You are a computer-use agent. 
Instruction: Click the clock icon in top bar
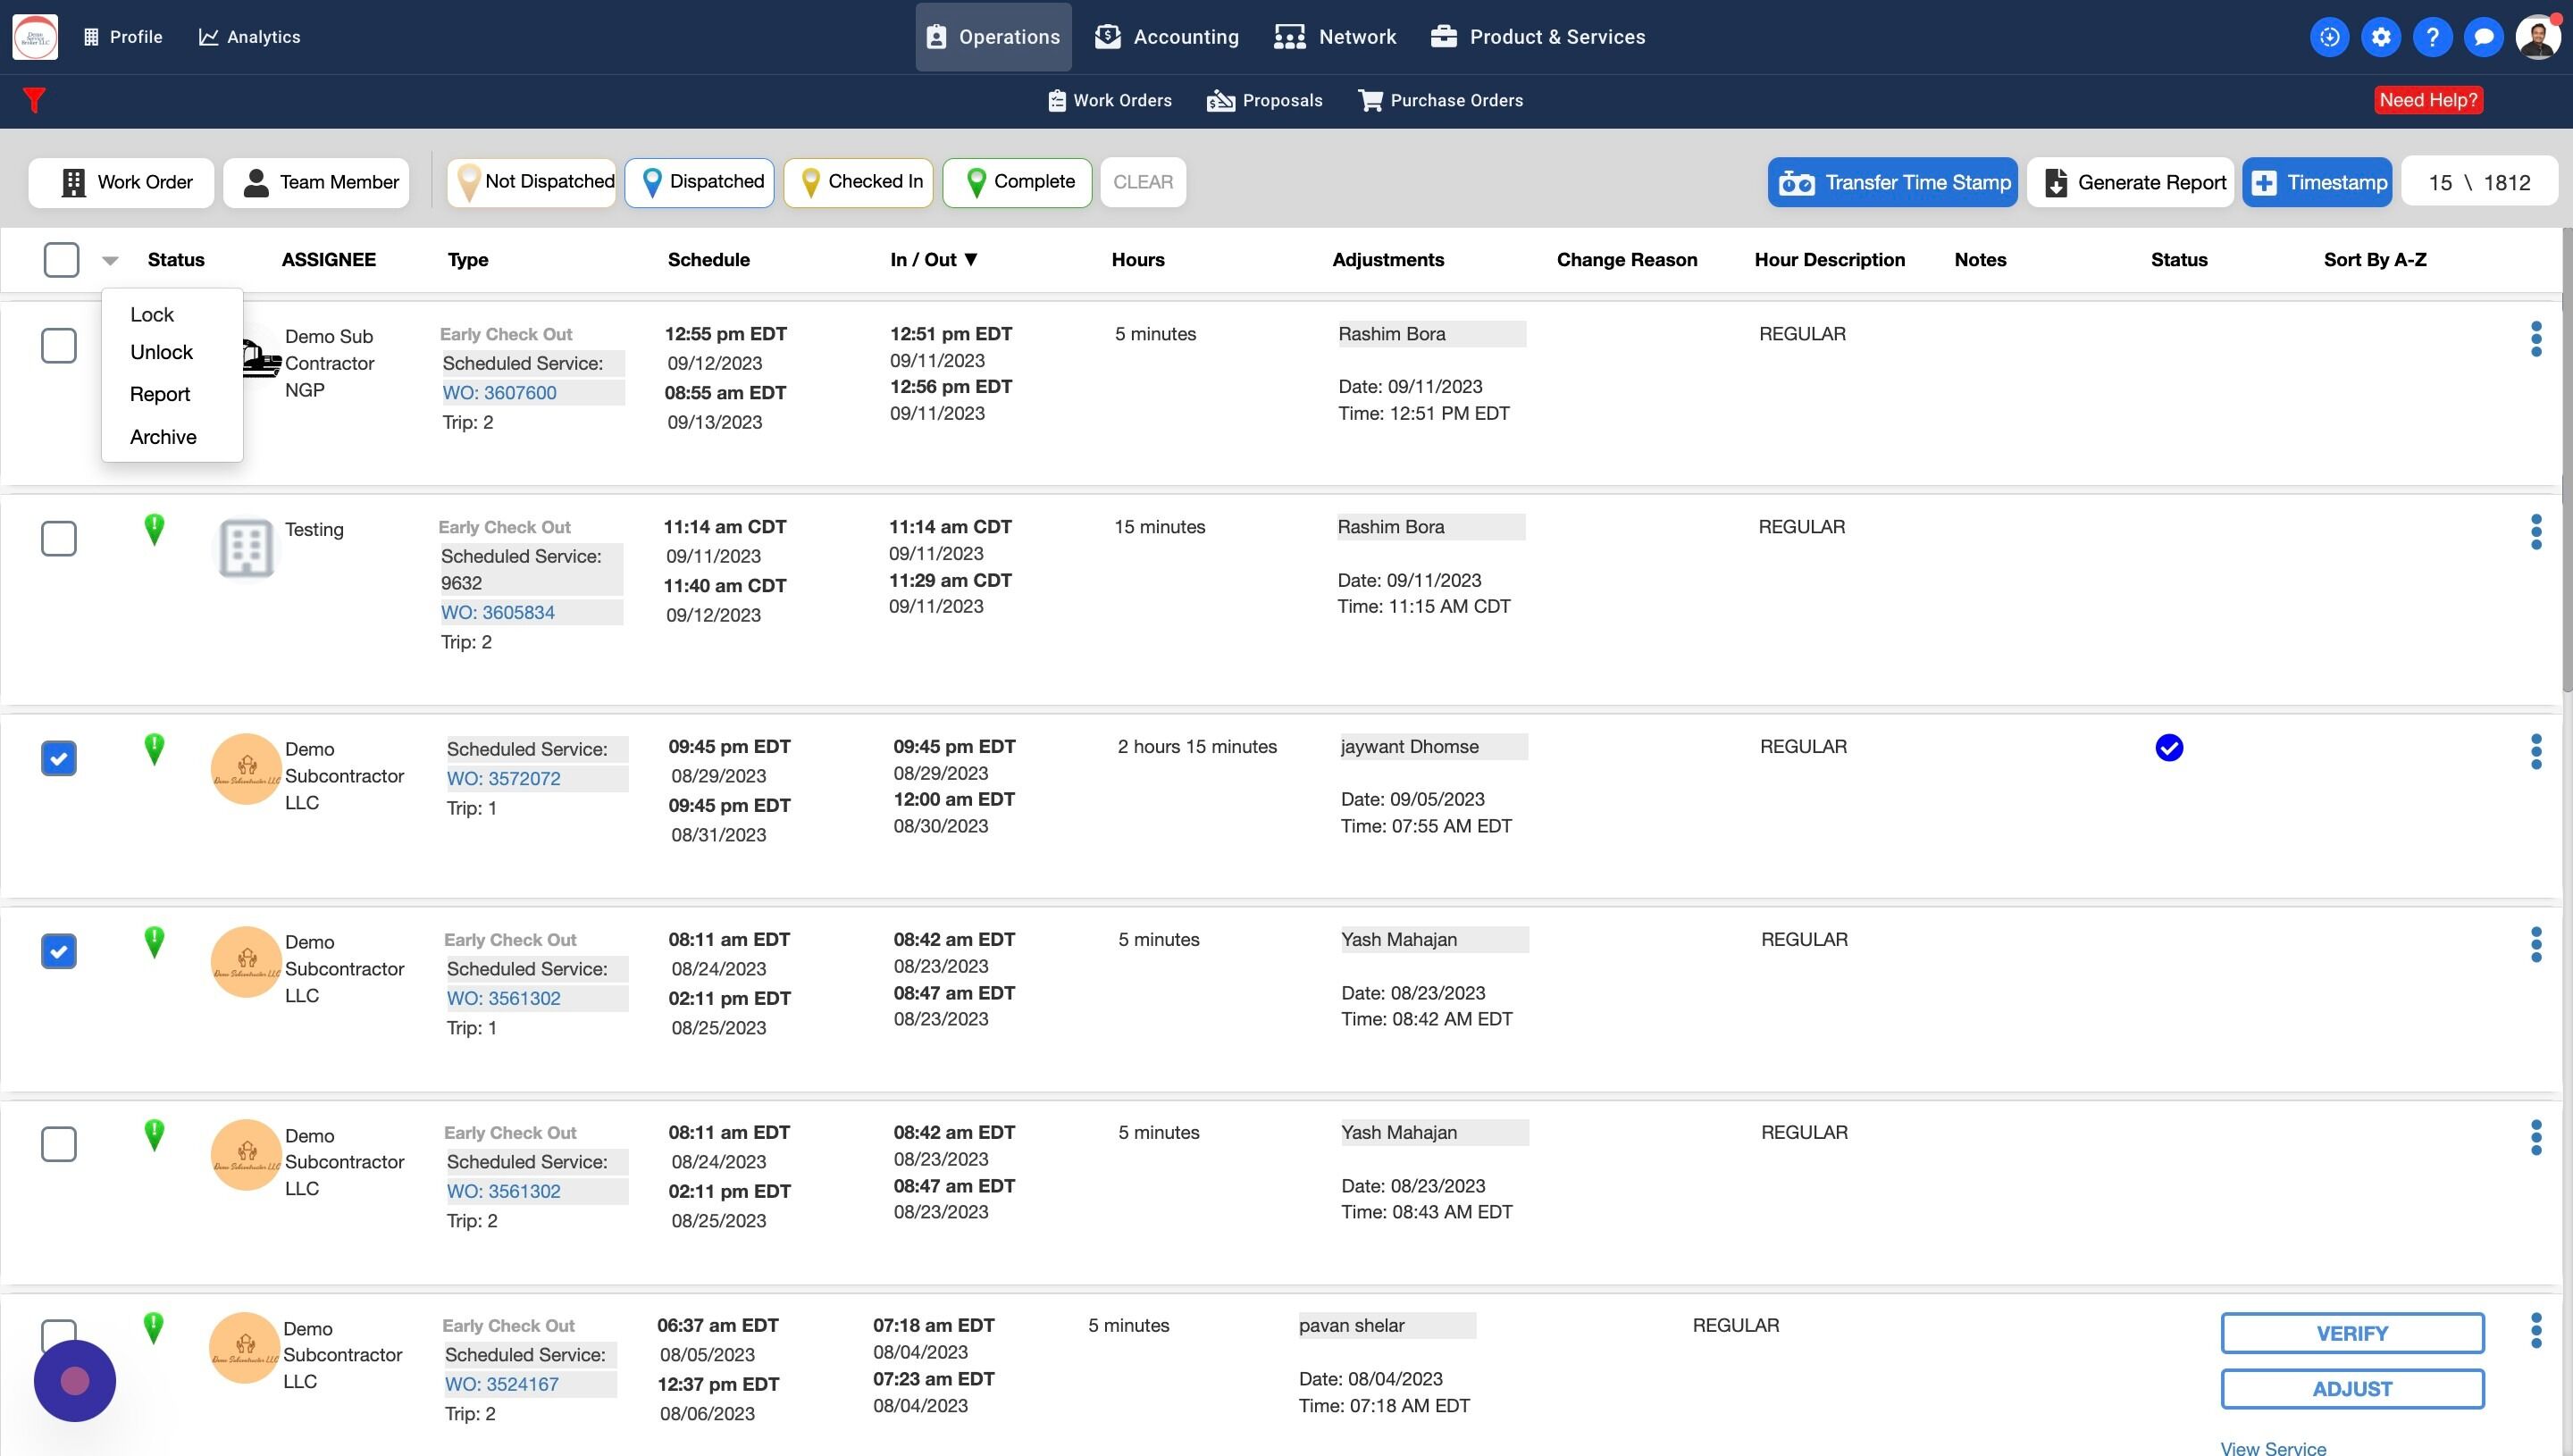tap(2329, 37)
